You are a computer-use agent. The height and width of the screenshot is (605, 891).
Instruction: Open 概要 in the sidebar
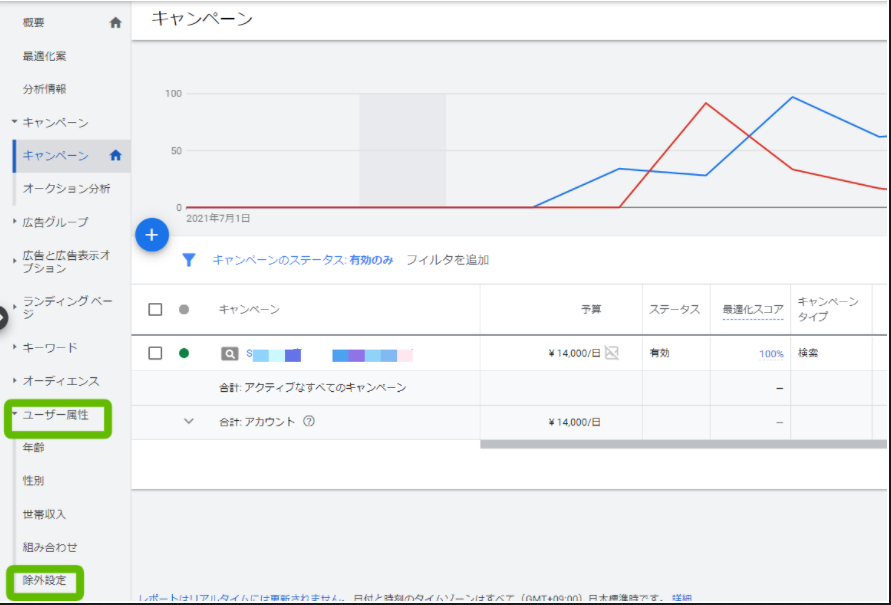click(34, 23)
